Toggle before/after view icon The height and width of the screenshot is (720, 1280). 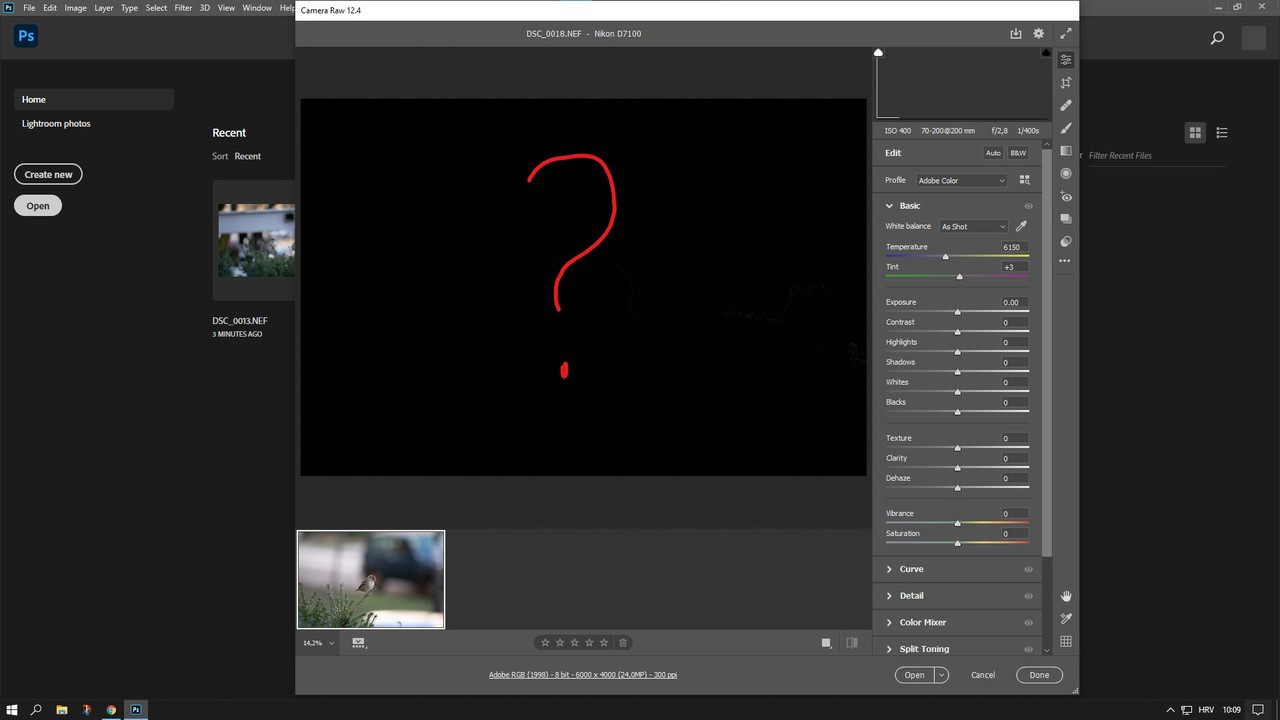pyautogui.click(x=852, y=643)
